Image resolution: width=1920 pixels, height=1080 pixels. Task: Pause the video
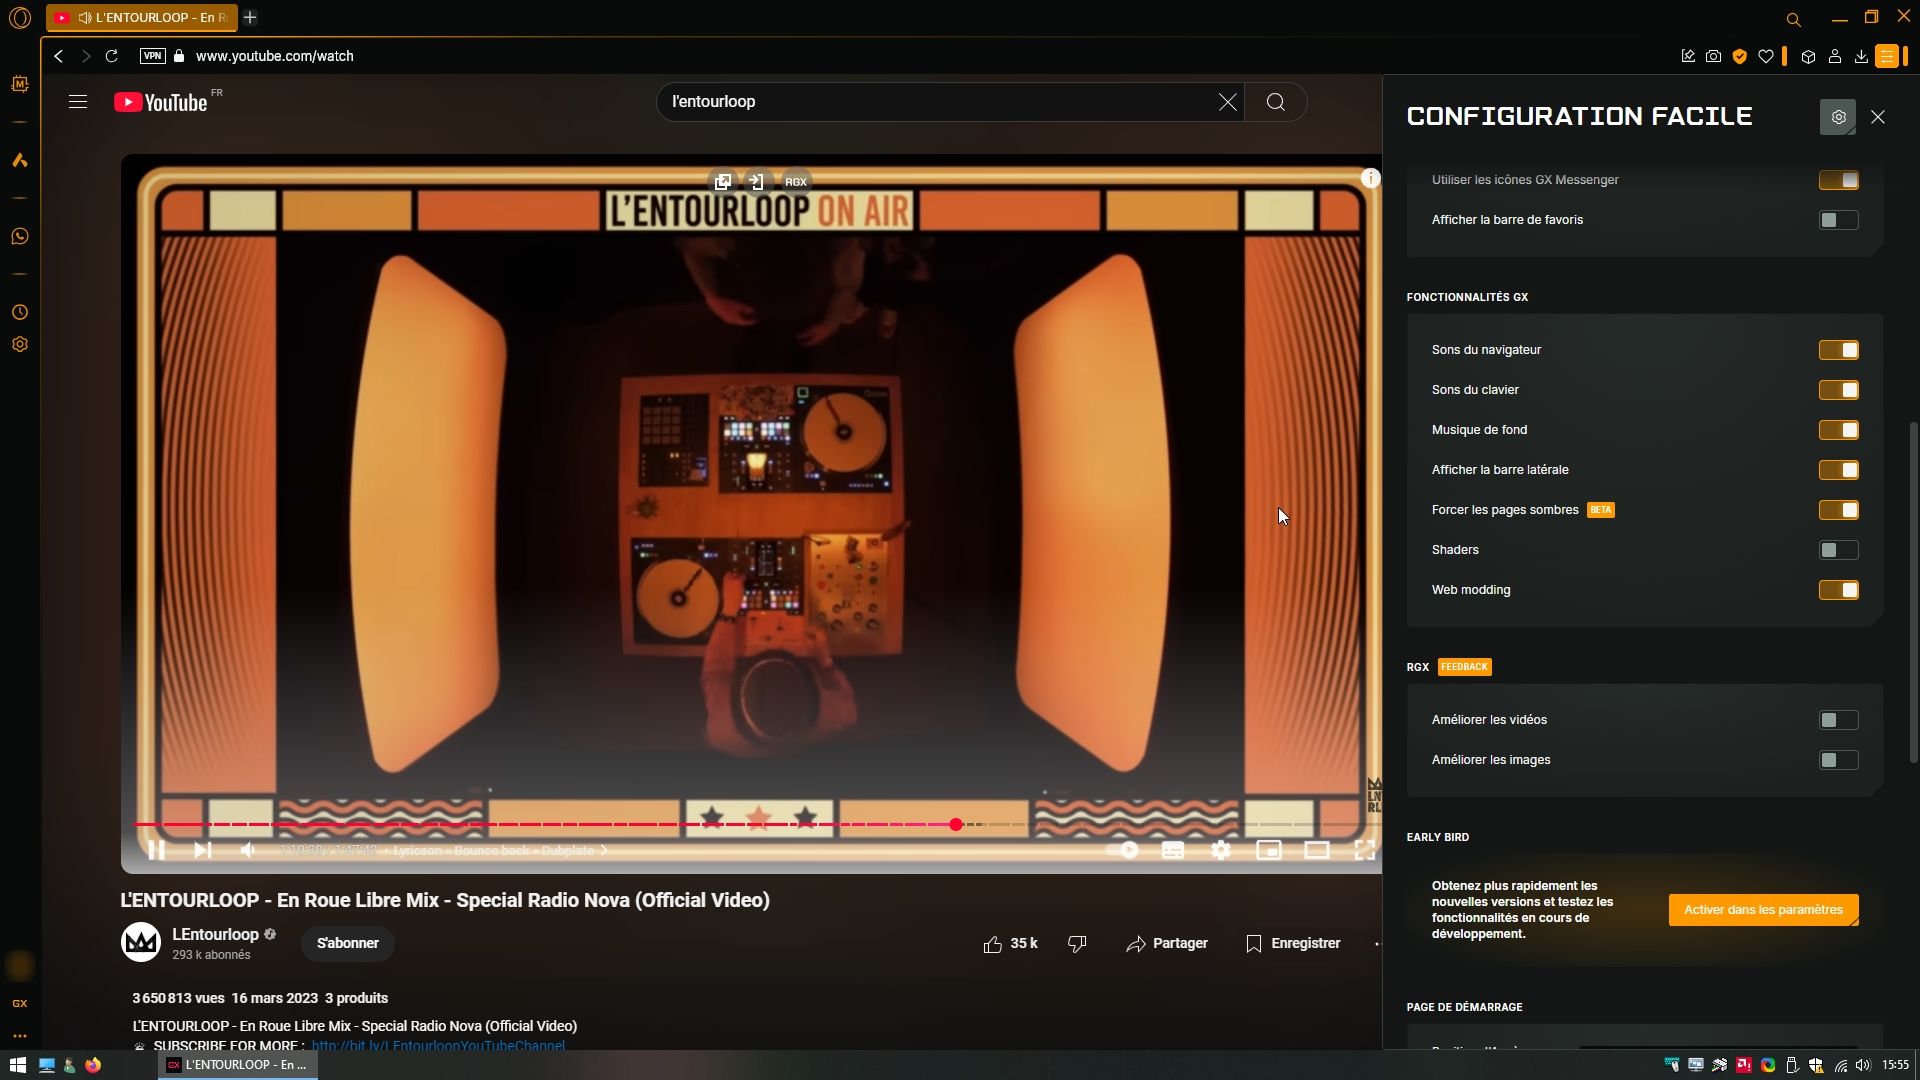pyautogui.click(x=157, y=850)
